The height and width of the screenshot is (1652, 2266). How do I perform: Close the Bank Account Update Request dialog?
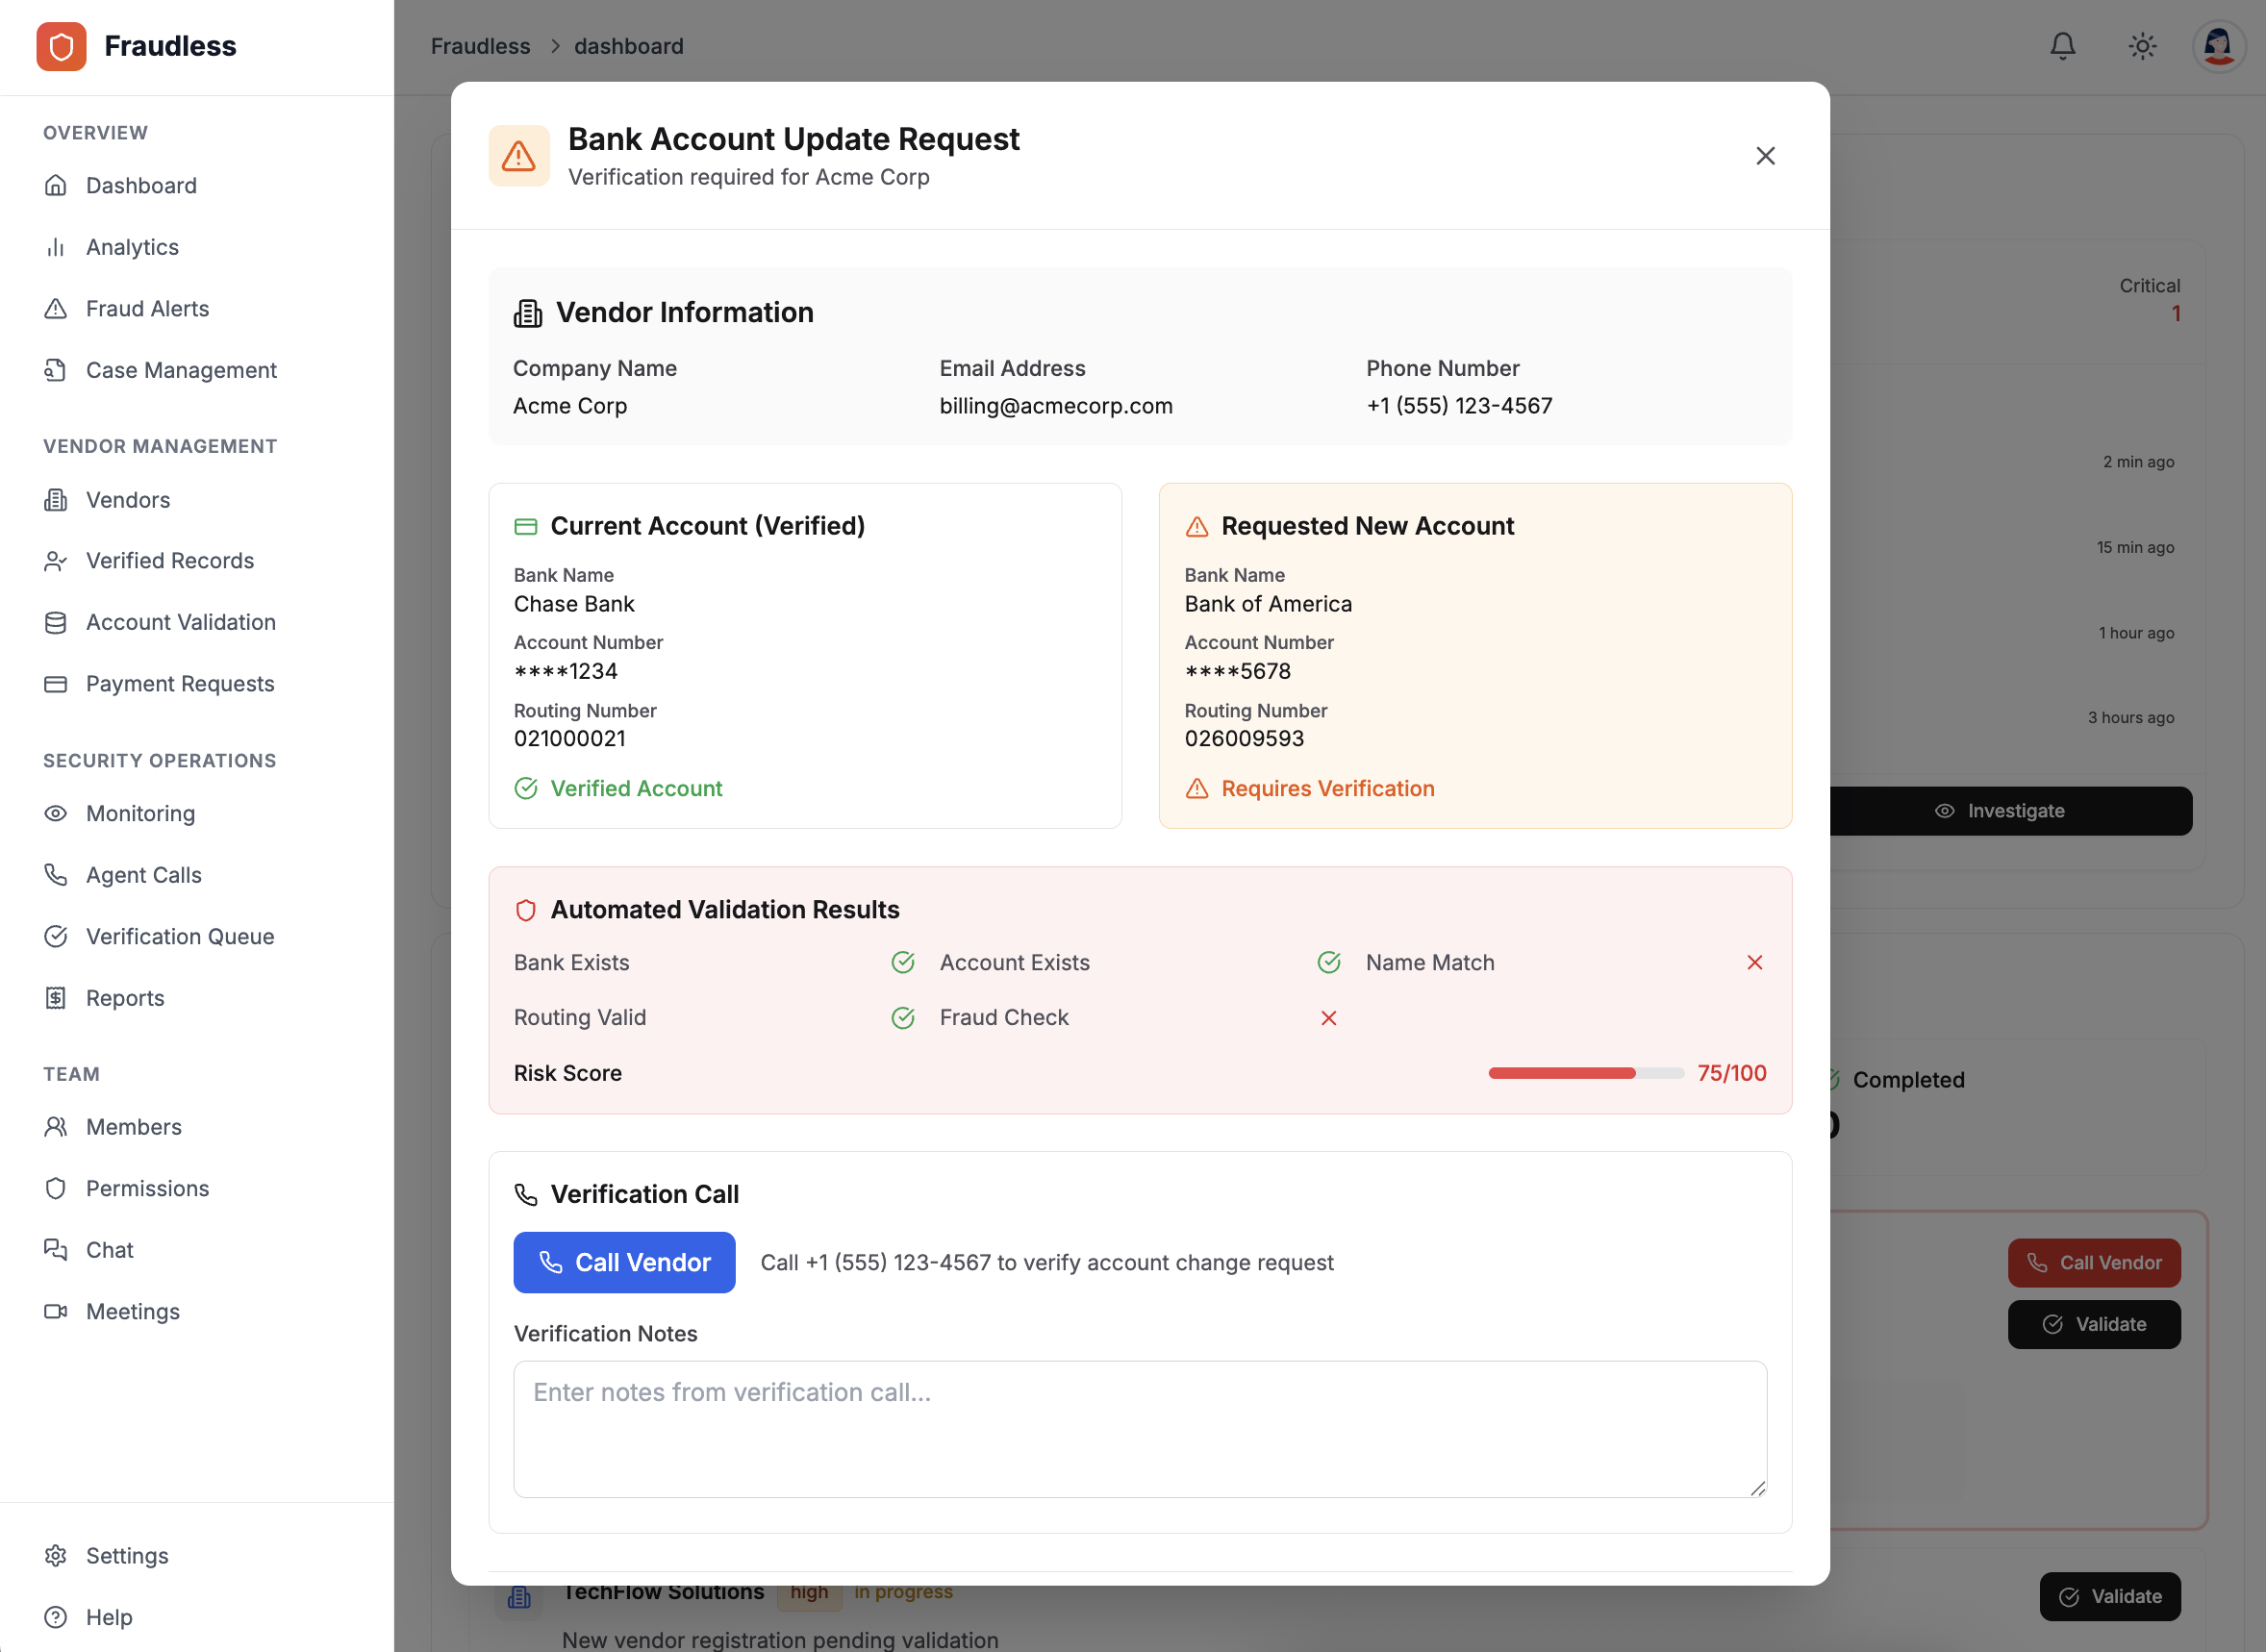click(x=1765, y=156)
